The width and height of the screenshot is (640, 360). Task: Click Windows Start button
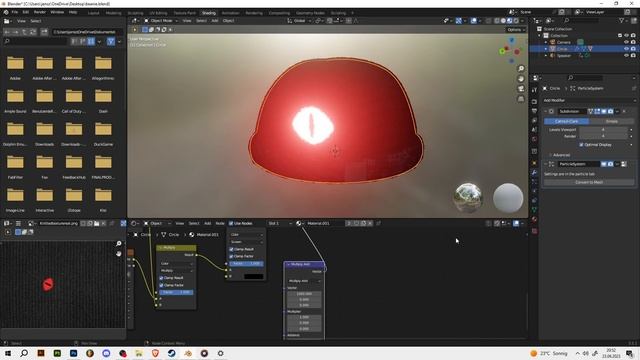pos(8,353)
